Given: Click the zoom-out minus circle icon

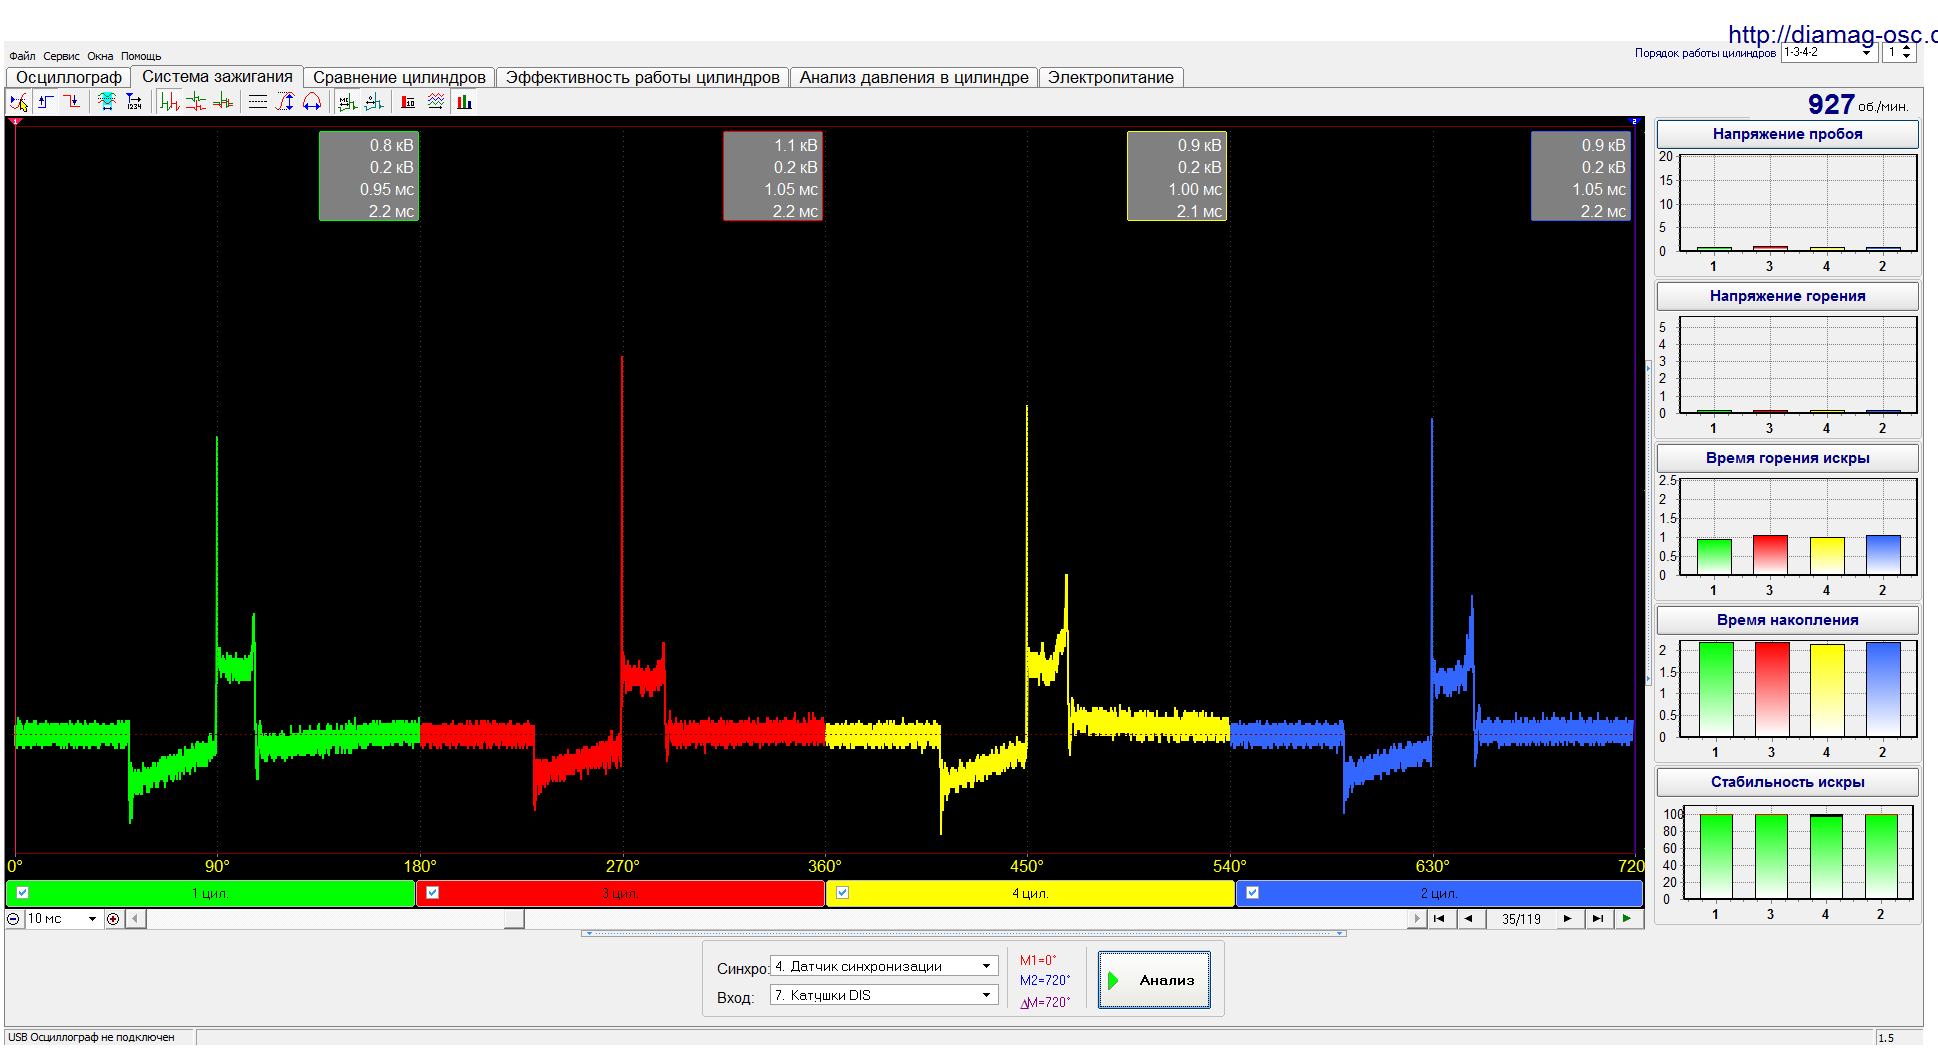Looking at the screenshot, I should pyautogui.click(x=13, y=919).
